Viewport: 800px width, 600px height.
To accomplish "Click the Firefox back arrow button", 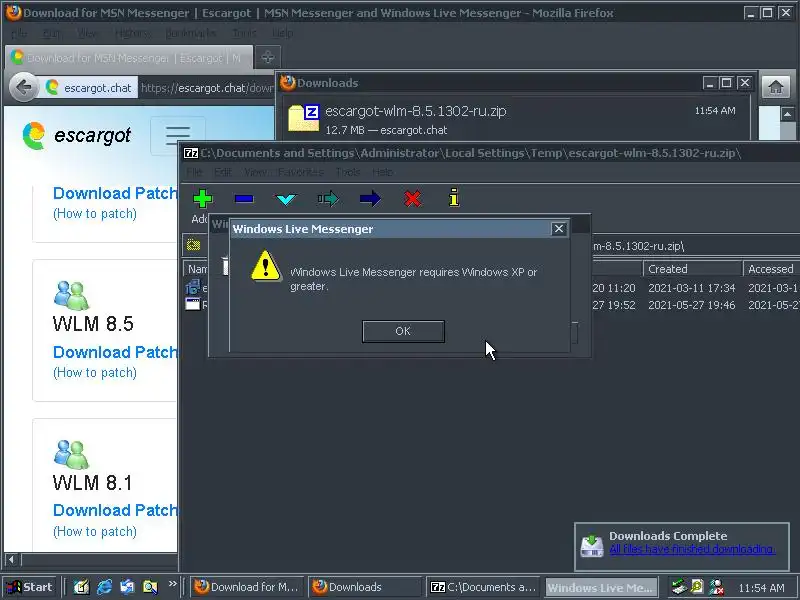I will 24,88.
